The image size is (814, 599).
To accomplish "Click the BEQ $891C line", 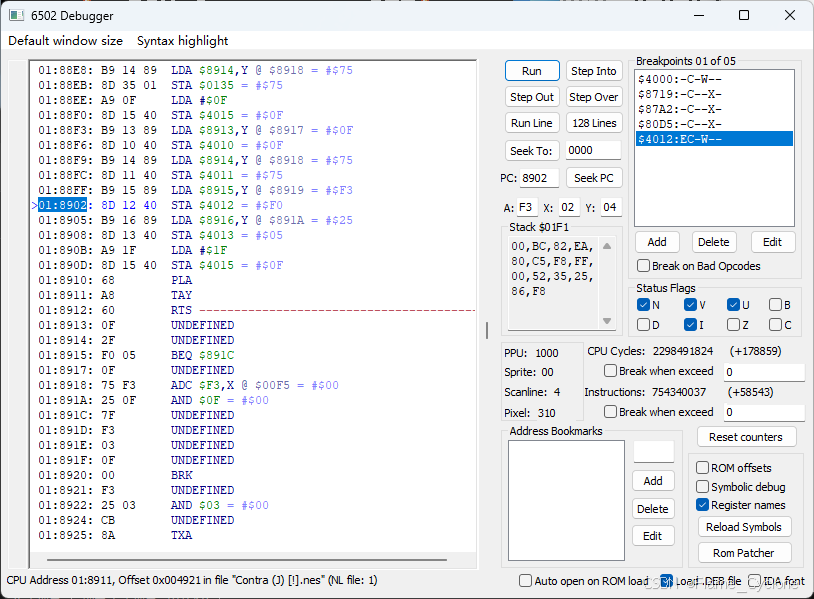I will coord(136,355).
